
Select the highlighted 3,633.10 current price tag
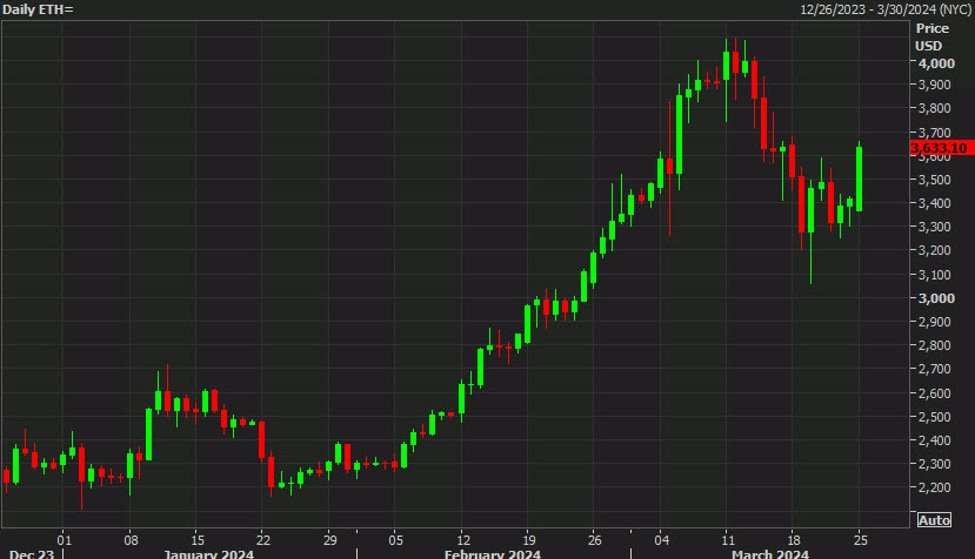click(940, 148)
